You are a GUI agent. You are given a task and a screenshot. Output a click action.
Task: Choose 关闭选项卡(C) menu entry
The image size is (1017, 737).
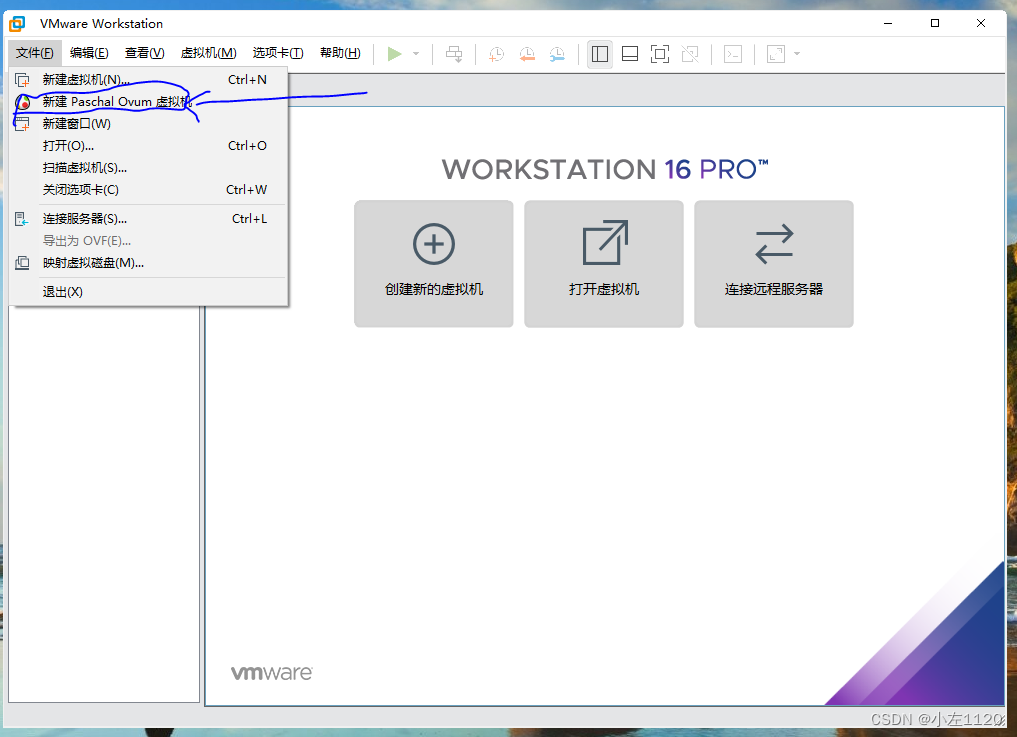(149, 190)
